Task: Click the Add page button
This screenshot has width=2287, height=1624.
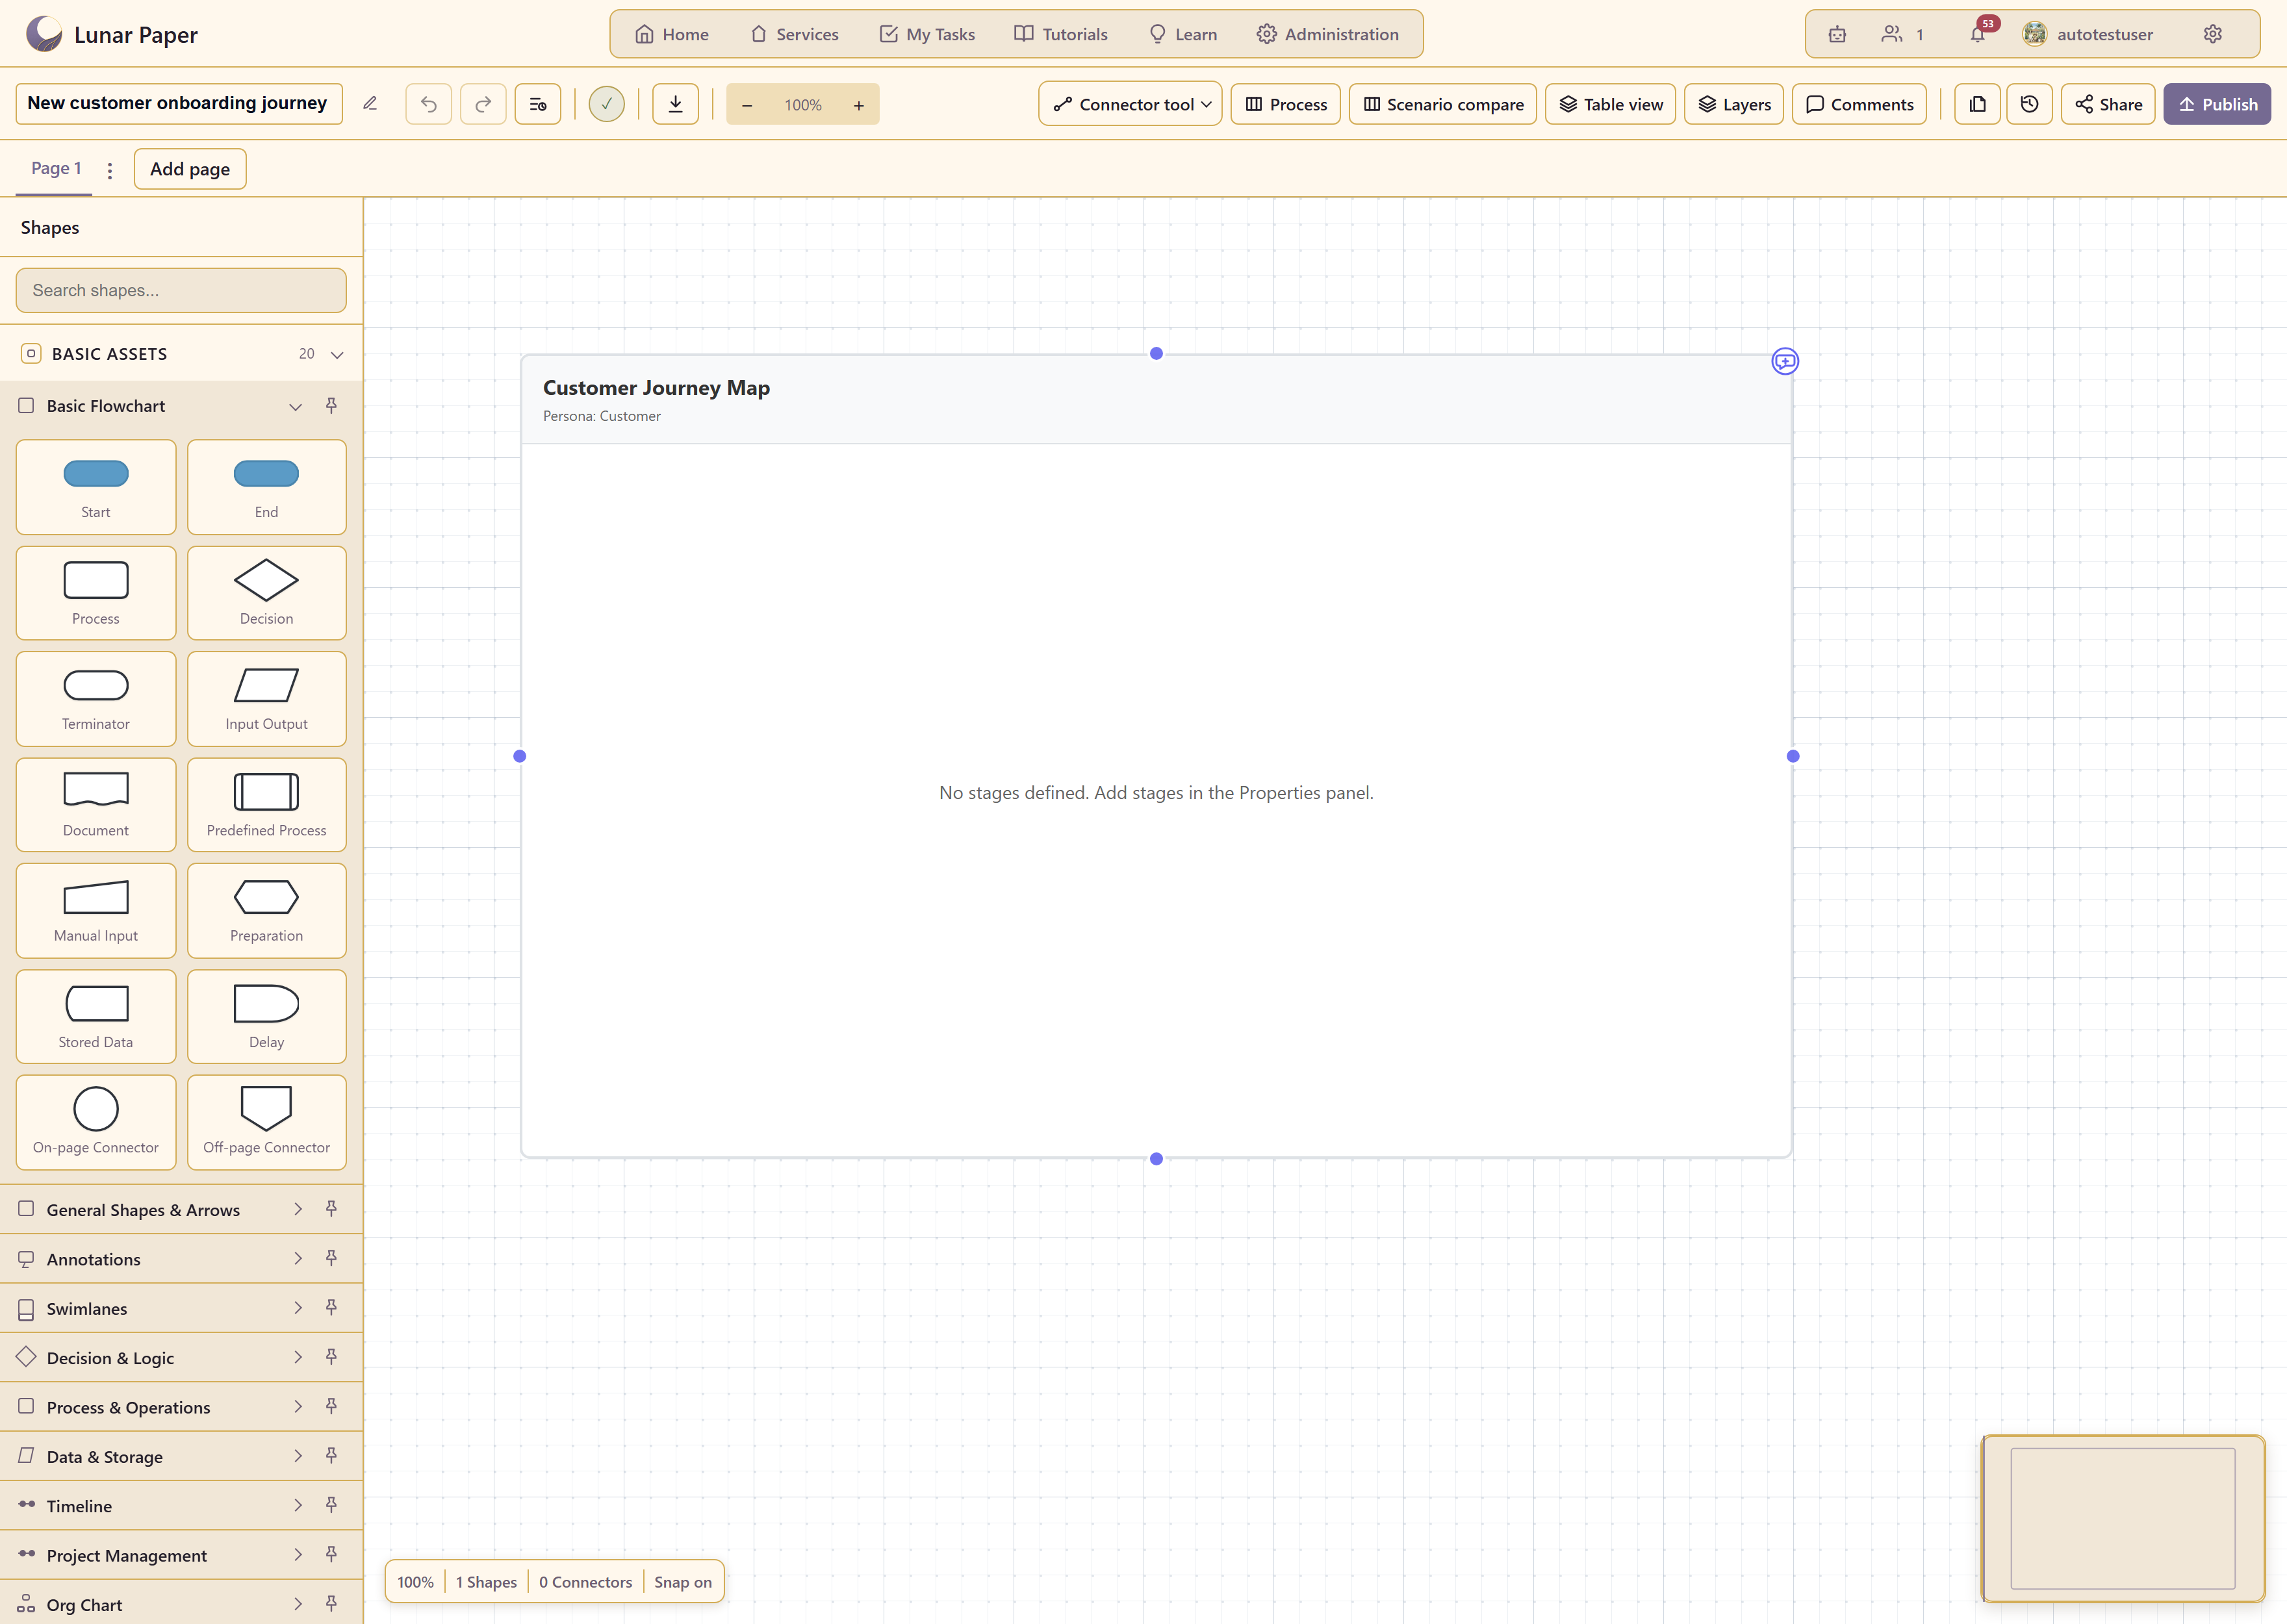Action: [x=190, y=169]
